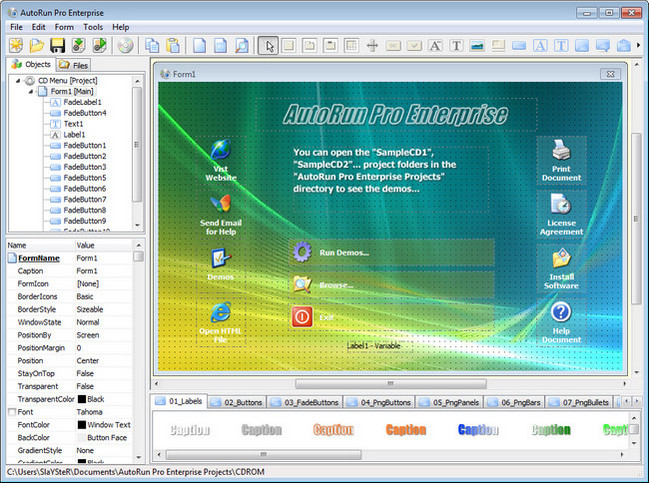
Task: Click the Run Demos gear icon
Action: (302, 252)
